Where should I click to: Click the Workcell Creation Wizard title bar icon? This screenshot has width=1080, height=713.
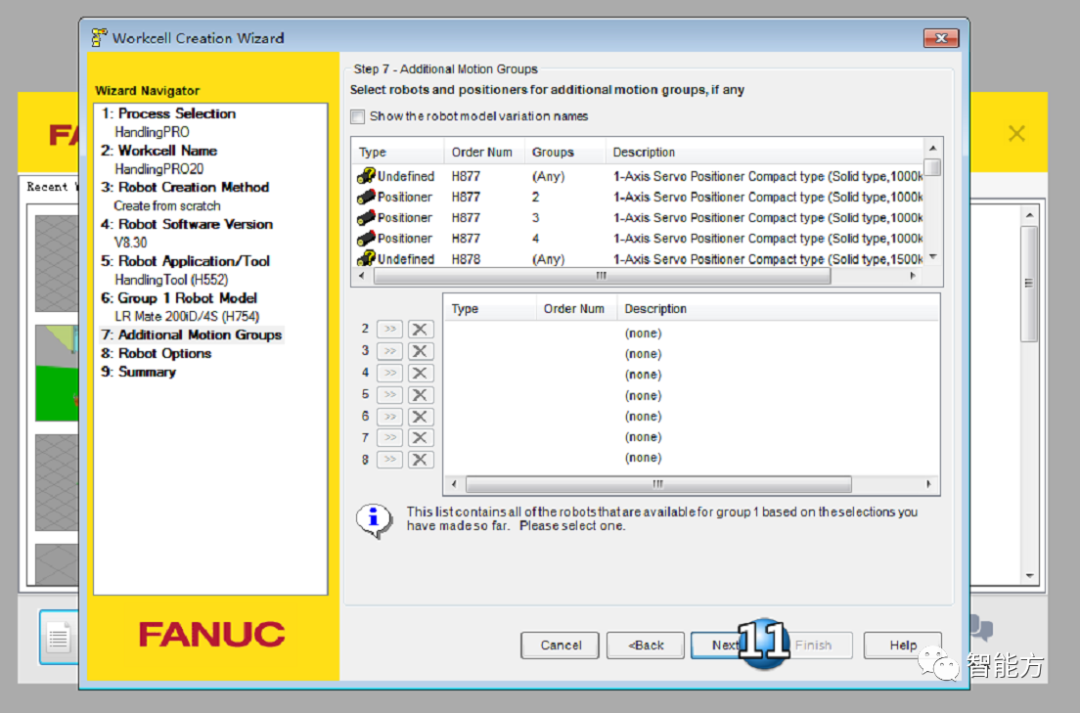pyautogui.click(x=99, y=37)
